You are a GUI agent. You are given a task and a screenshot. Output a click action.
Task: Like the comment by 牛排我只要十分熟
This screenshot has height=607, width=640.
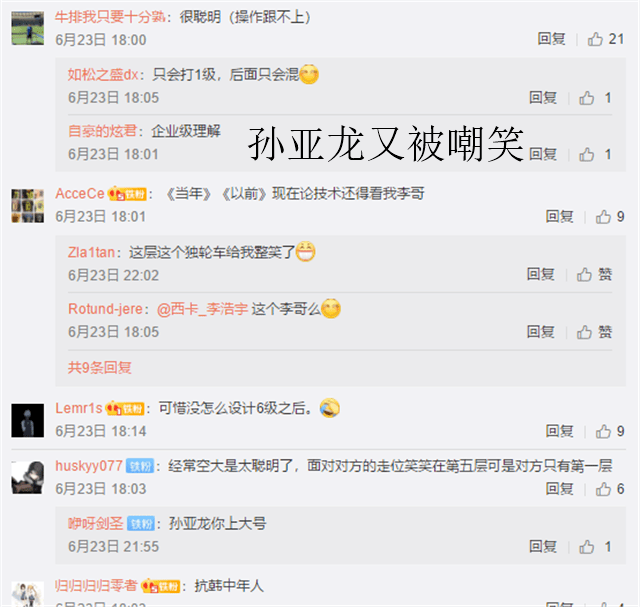click(605, 39)
